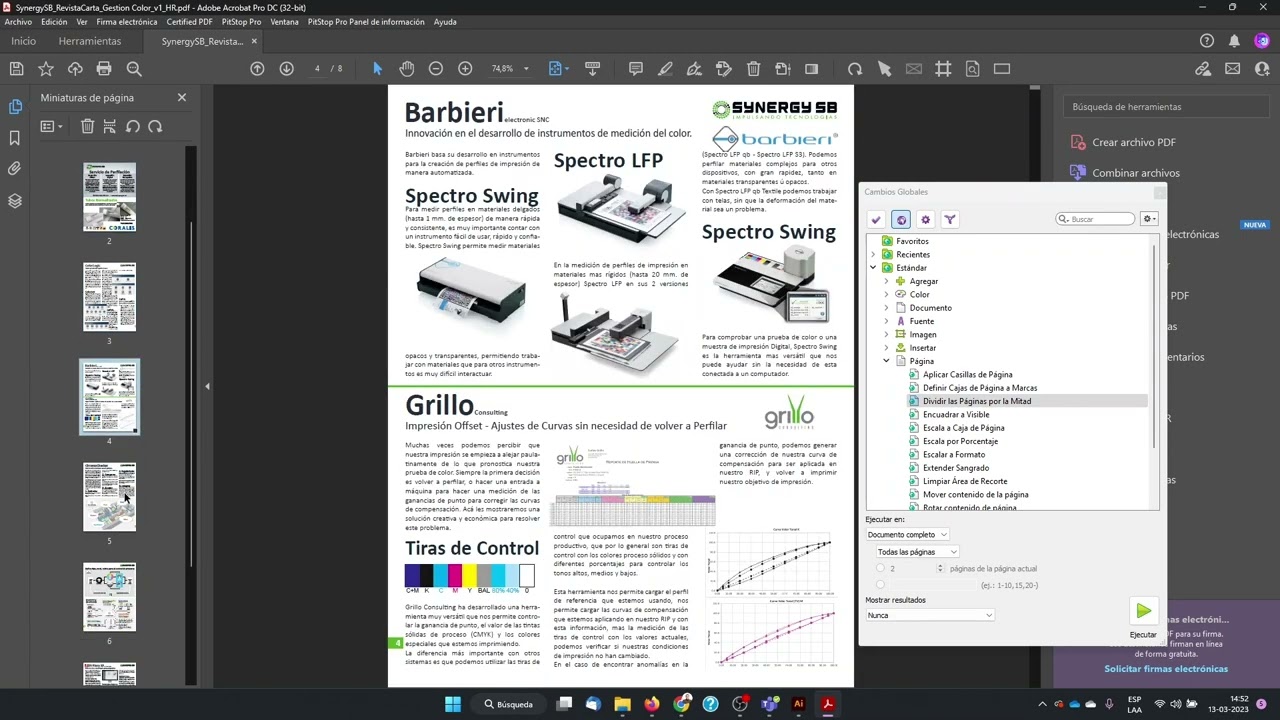Image resolution: width=1280 pixels, height=720 pixels.
Task: Go to next page with down arrow
Action: [286, 69]
